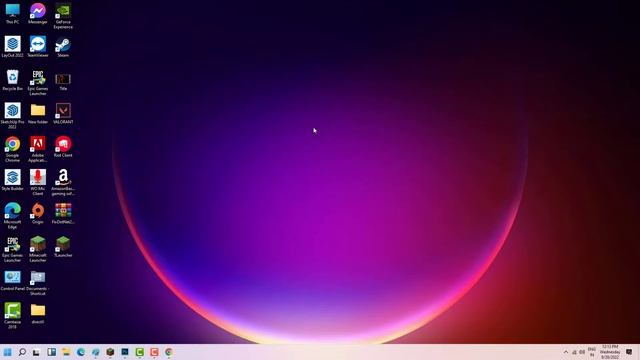Screen dimensions: 640x360
Task: Select the Recycle Bin icon
Action: [x=12, y=80]
